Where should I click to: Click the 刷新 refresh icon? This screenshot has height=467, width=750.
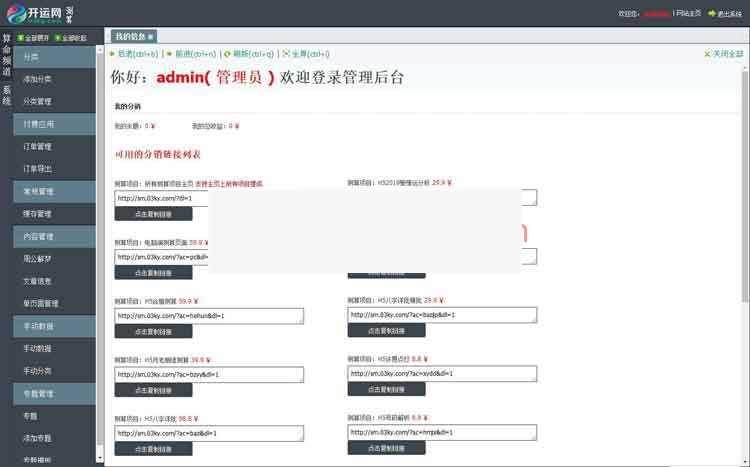[x=227, y=54]
